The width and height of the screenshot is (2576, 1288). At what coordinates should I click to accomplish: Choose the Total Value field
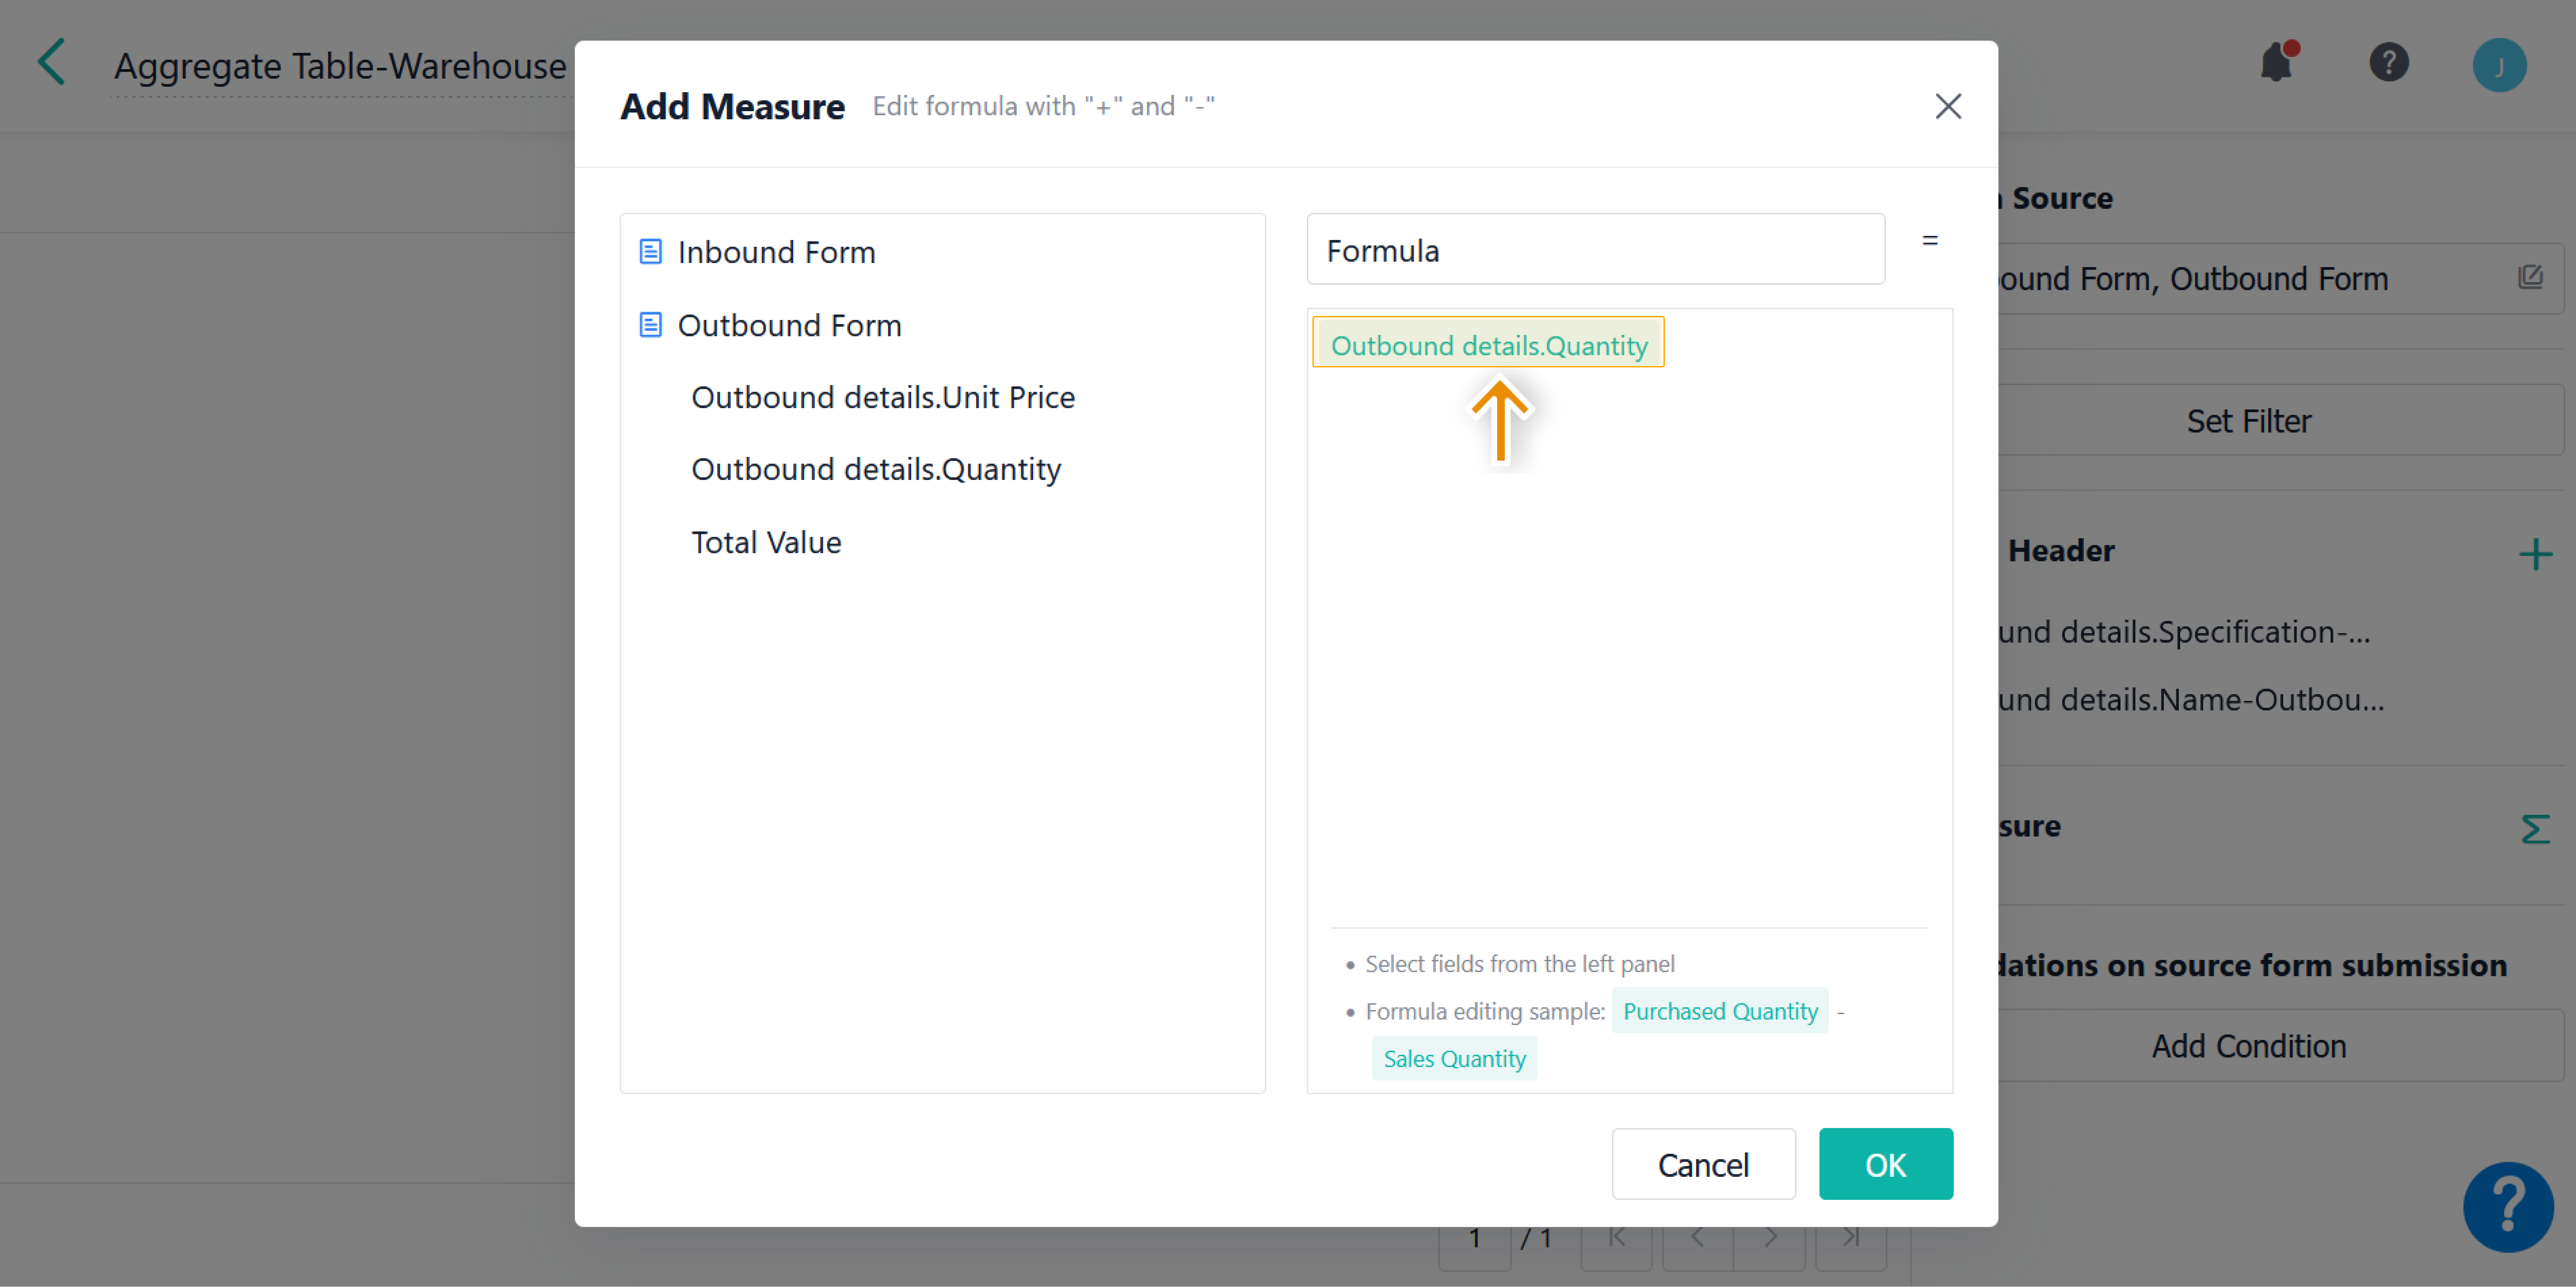(x=766, y=542)
